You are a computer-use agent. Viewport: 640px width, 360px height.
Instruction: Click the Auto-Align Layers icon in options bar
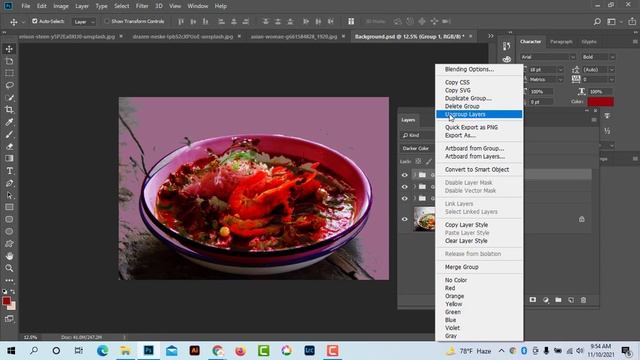click(x=351, y=21)
